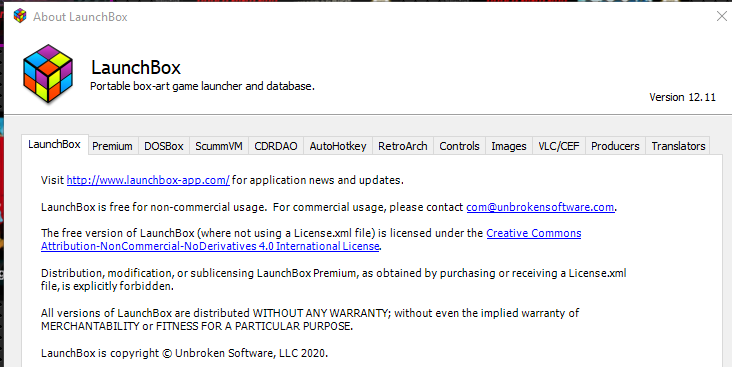
Task: Open the CDRDAO tab
Action: click(276, 146)
